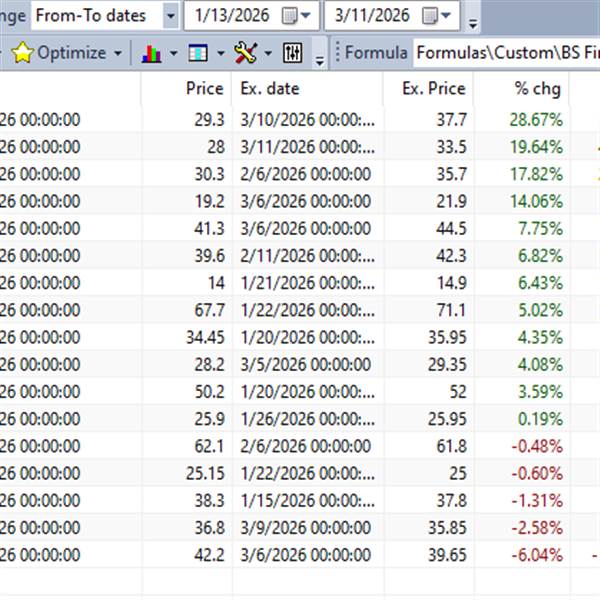The height and width of the screenshot is (600, 600).
Task: Open the calendar for start date 1/13/2026
Action: 297,15
